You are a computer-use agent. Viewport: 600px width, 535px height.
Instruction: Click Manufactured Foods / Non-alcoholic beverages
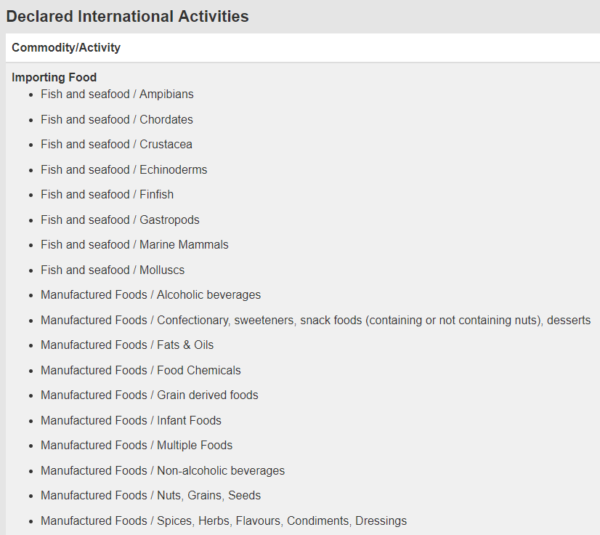coord(162,471)
